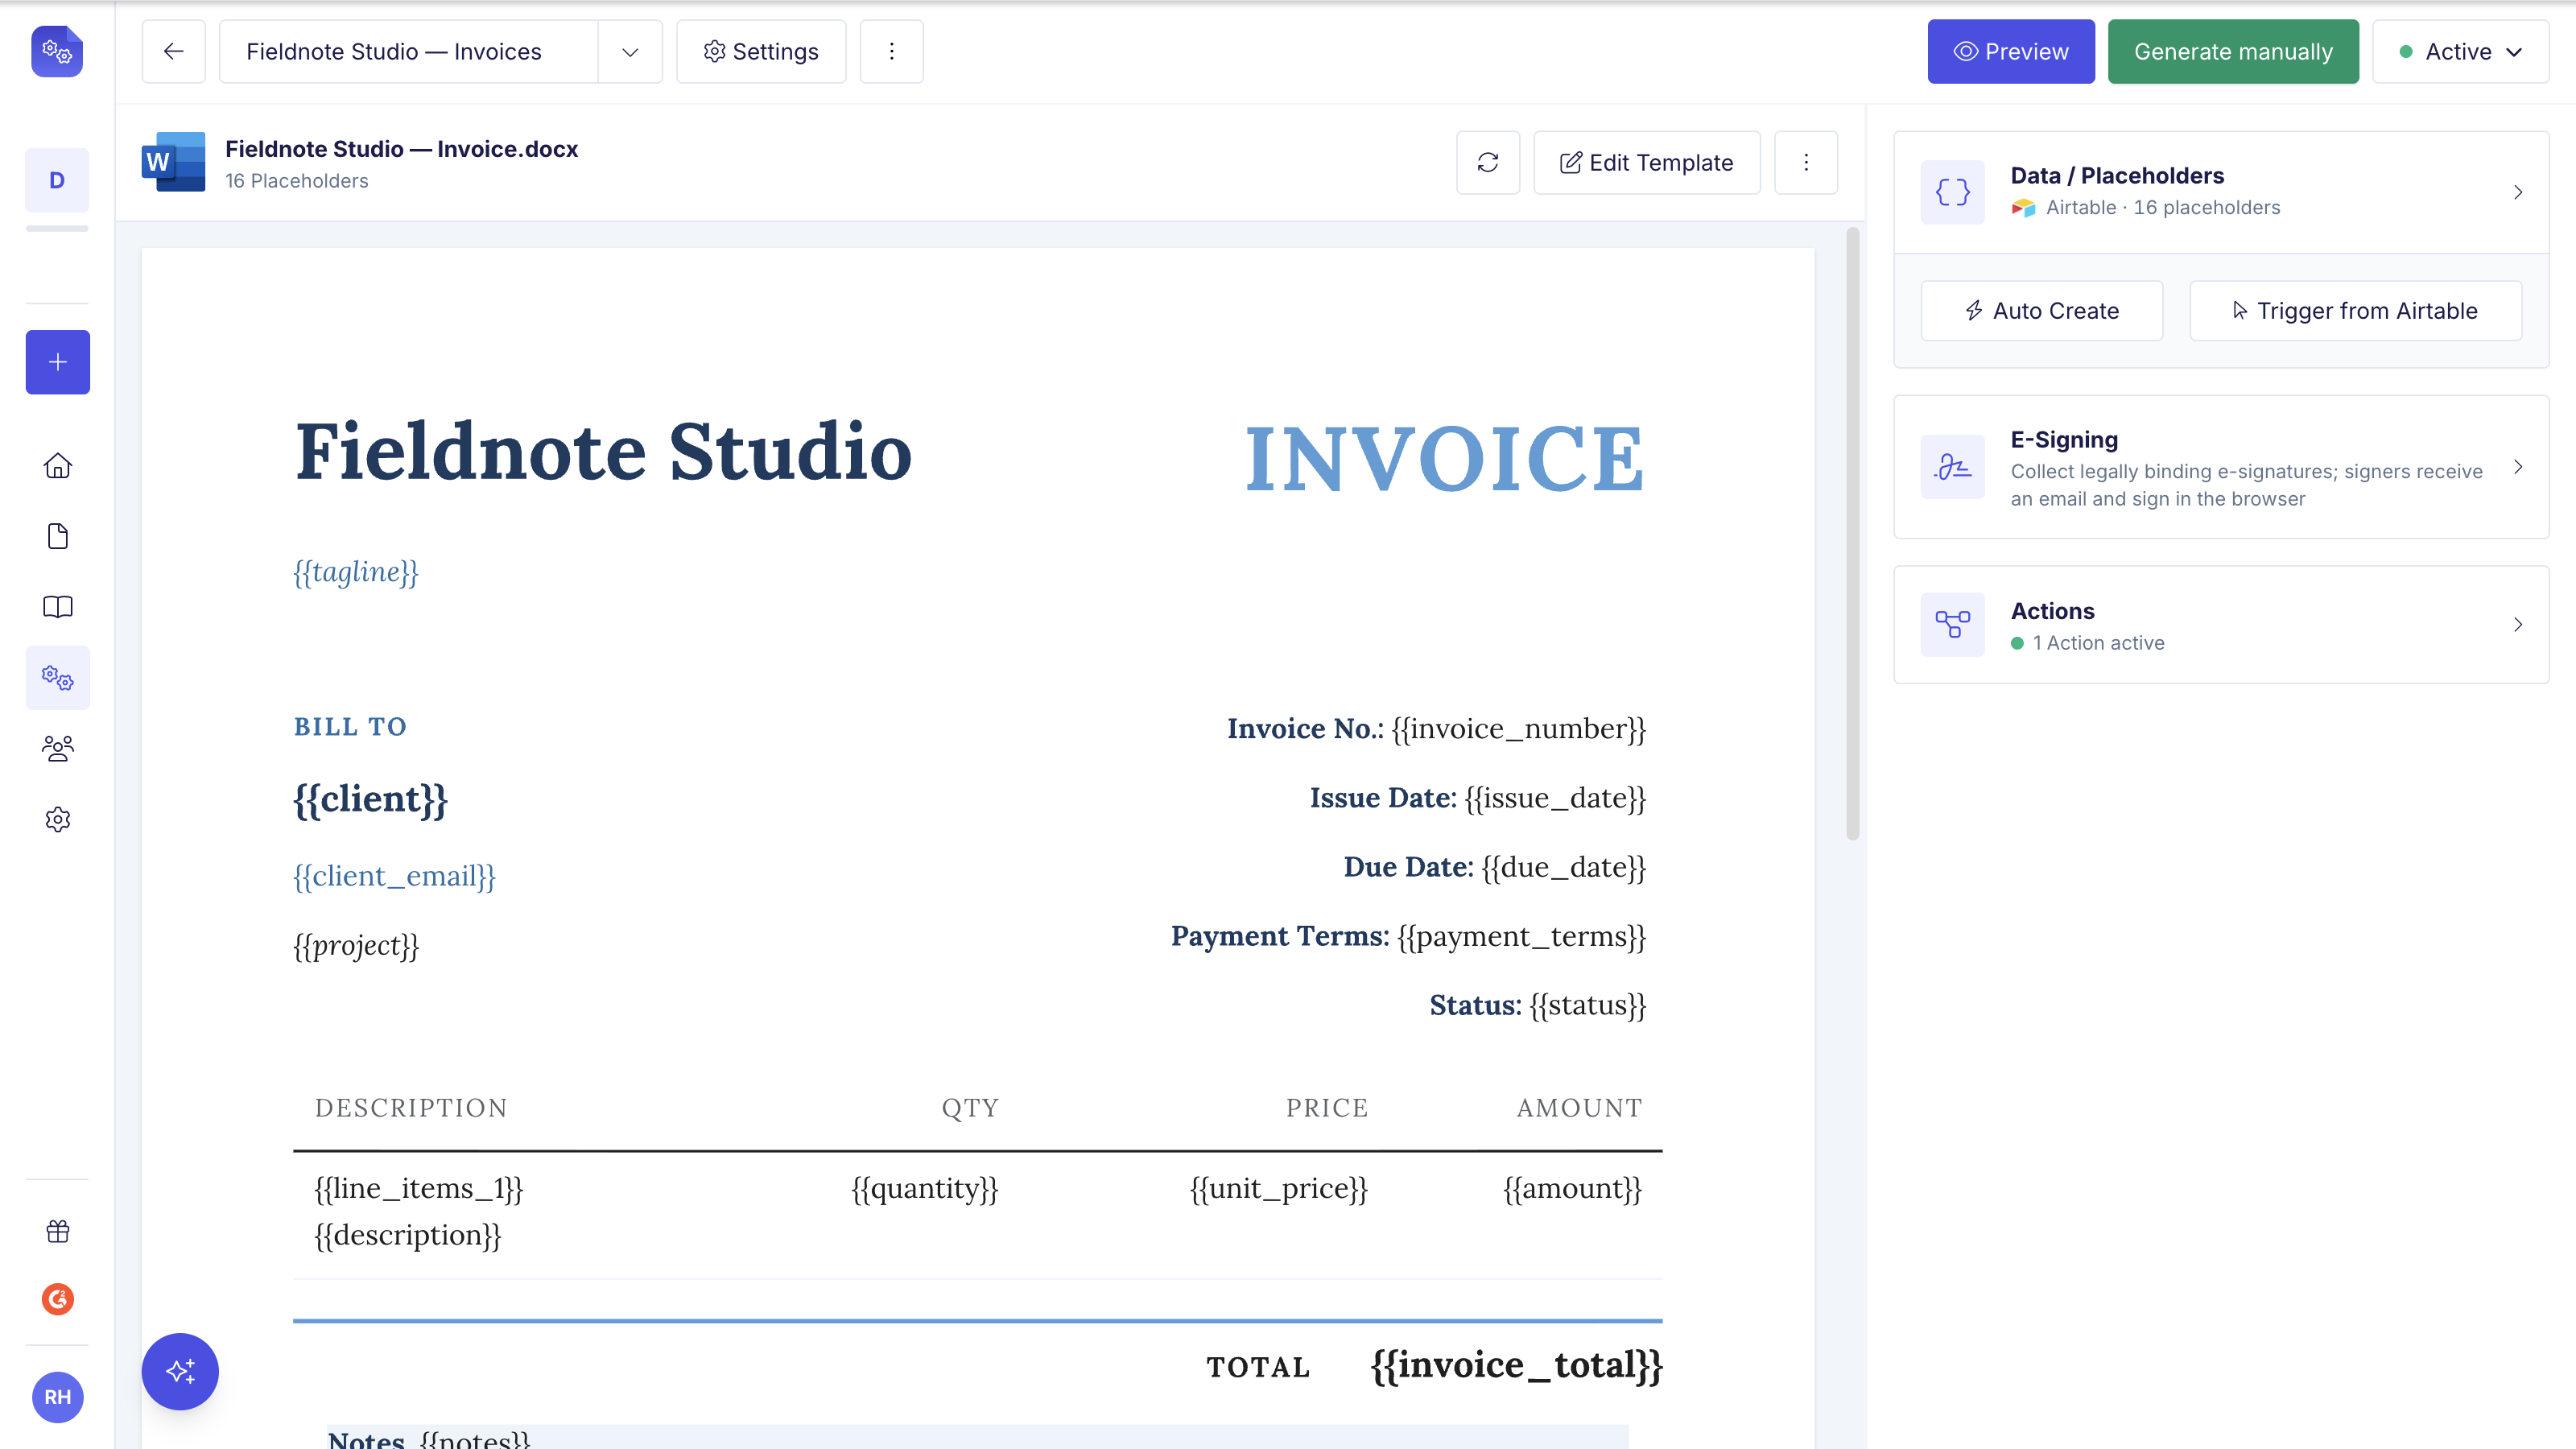This screenshot has width=2576, height=1449.
Task: Click the Airtable · 16 placeholders subtitle
Action: tap(2162, 207)
